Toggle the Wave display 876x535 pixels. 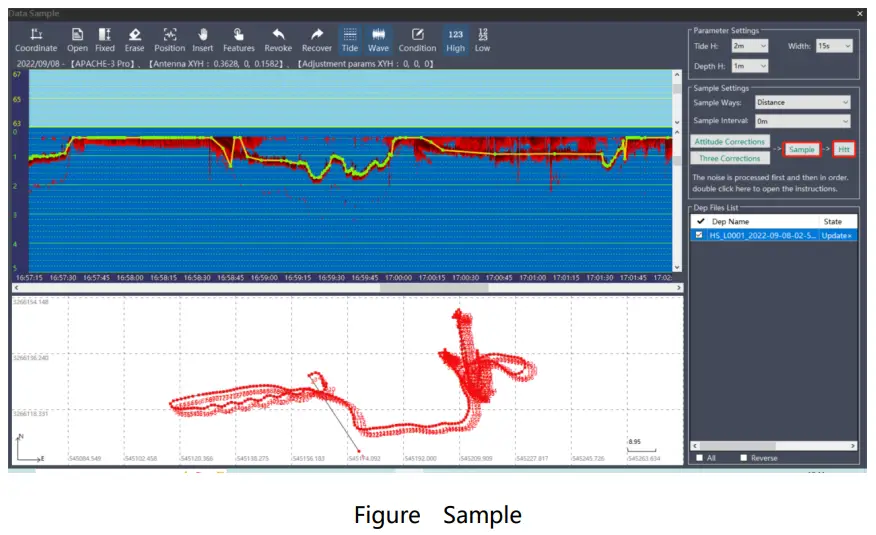(378, 40)
